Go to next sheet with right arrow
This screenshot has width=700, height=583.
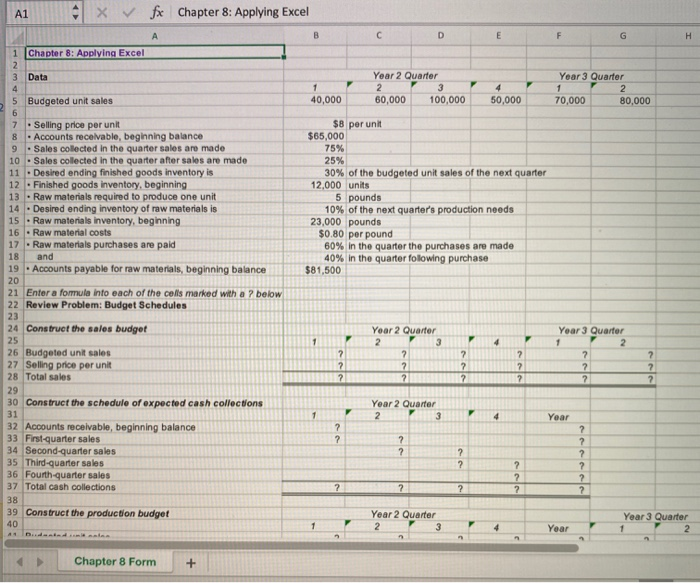(40, 562)
